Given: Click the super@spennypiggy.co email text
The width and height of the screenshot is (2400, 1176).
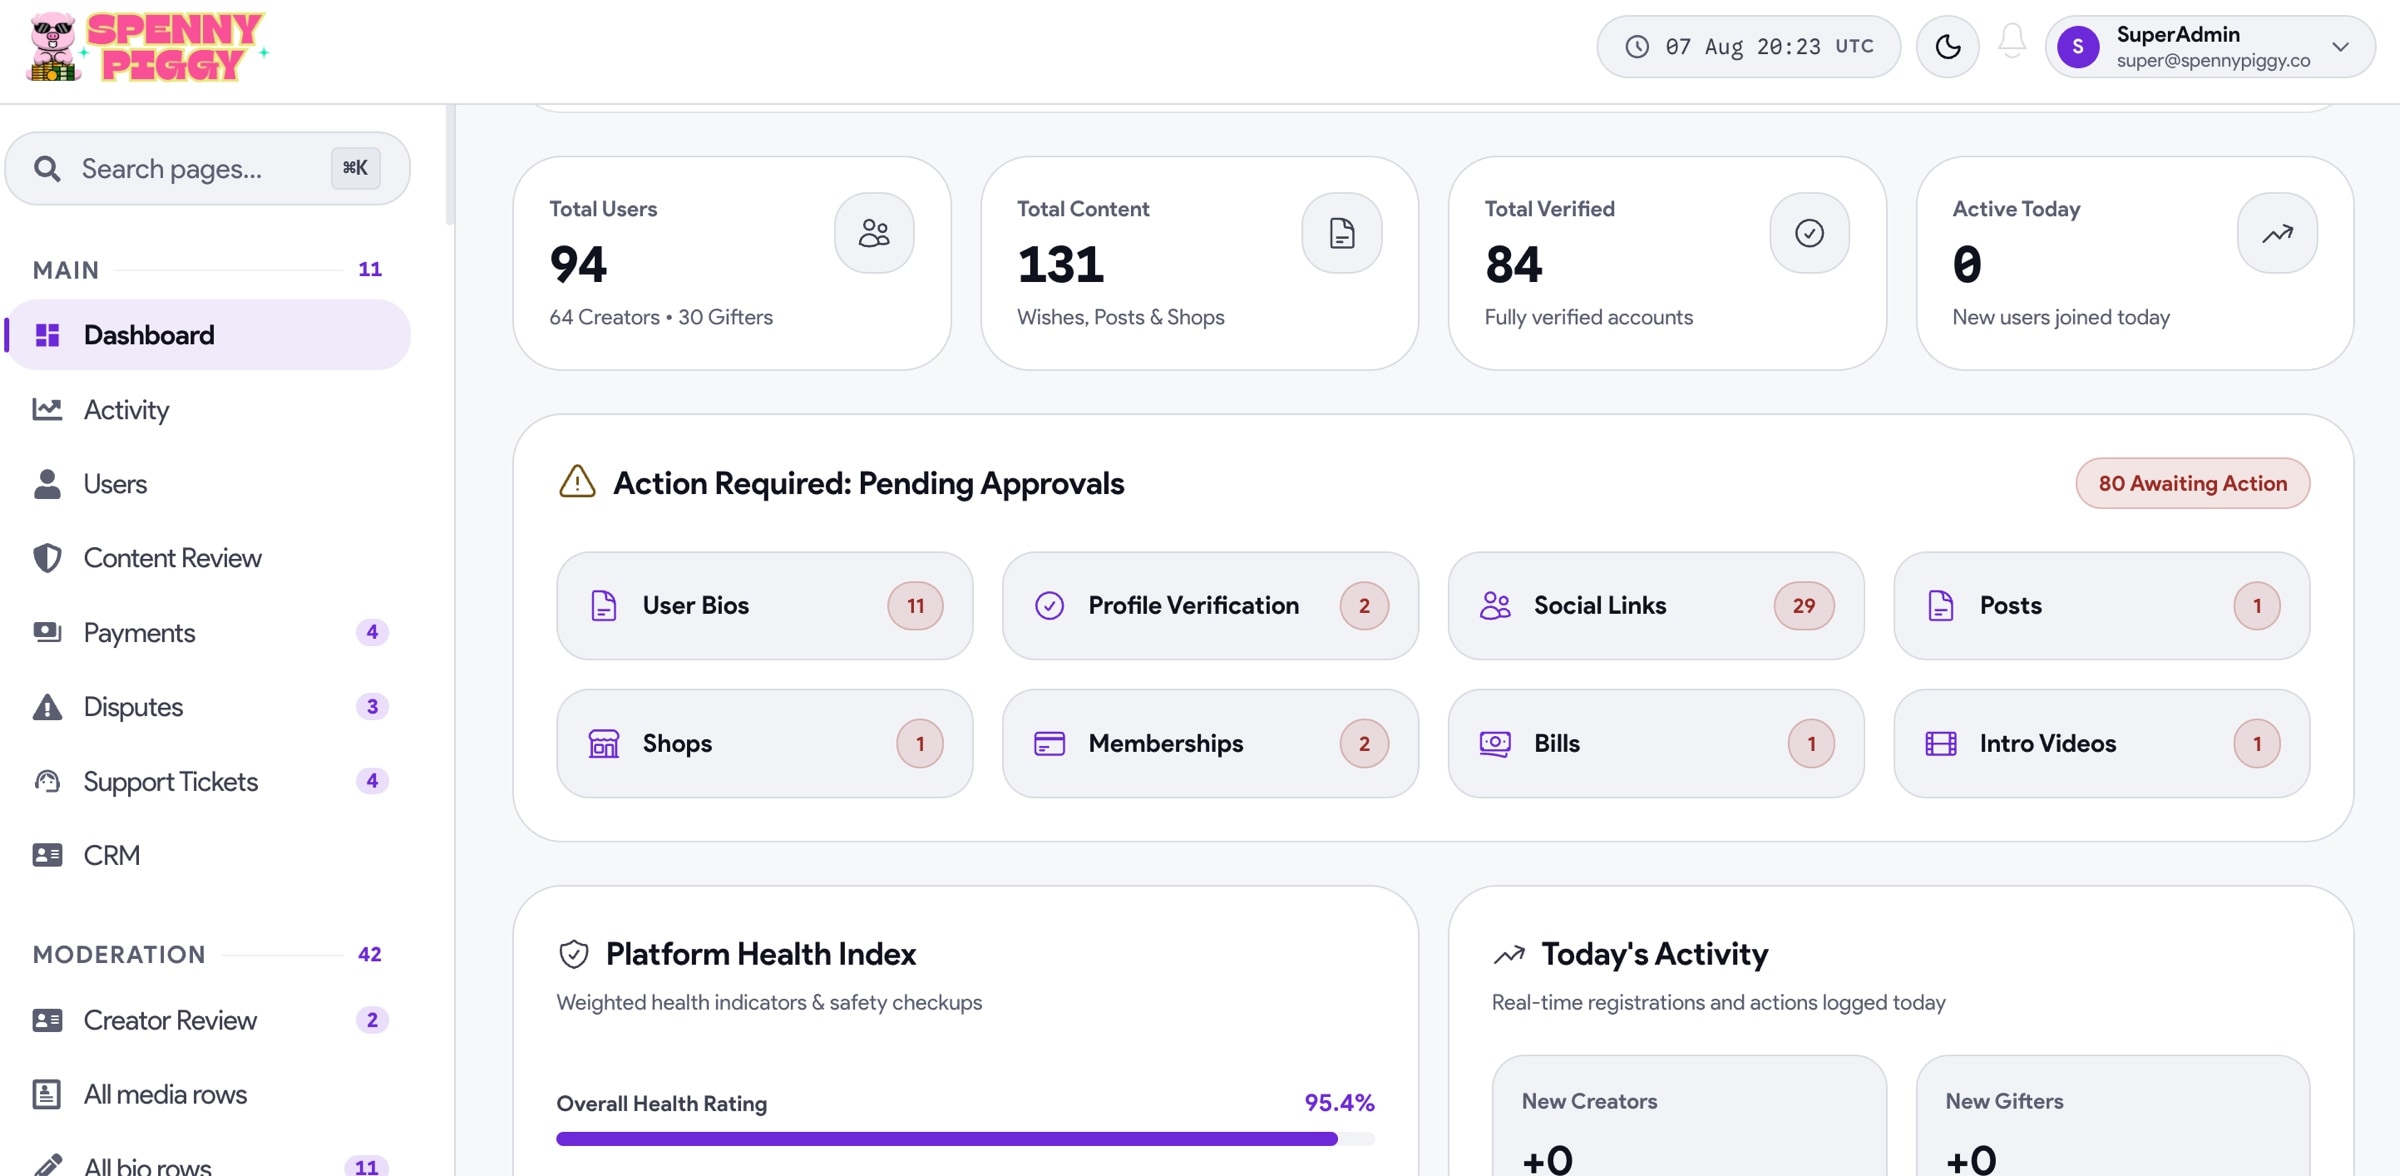Looking at the screenshot, I should pyautogui.click(x=2213, y=60).
